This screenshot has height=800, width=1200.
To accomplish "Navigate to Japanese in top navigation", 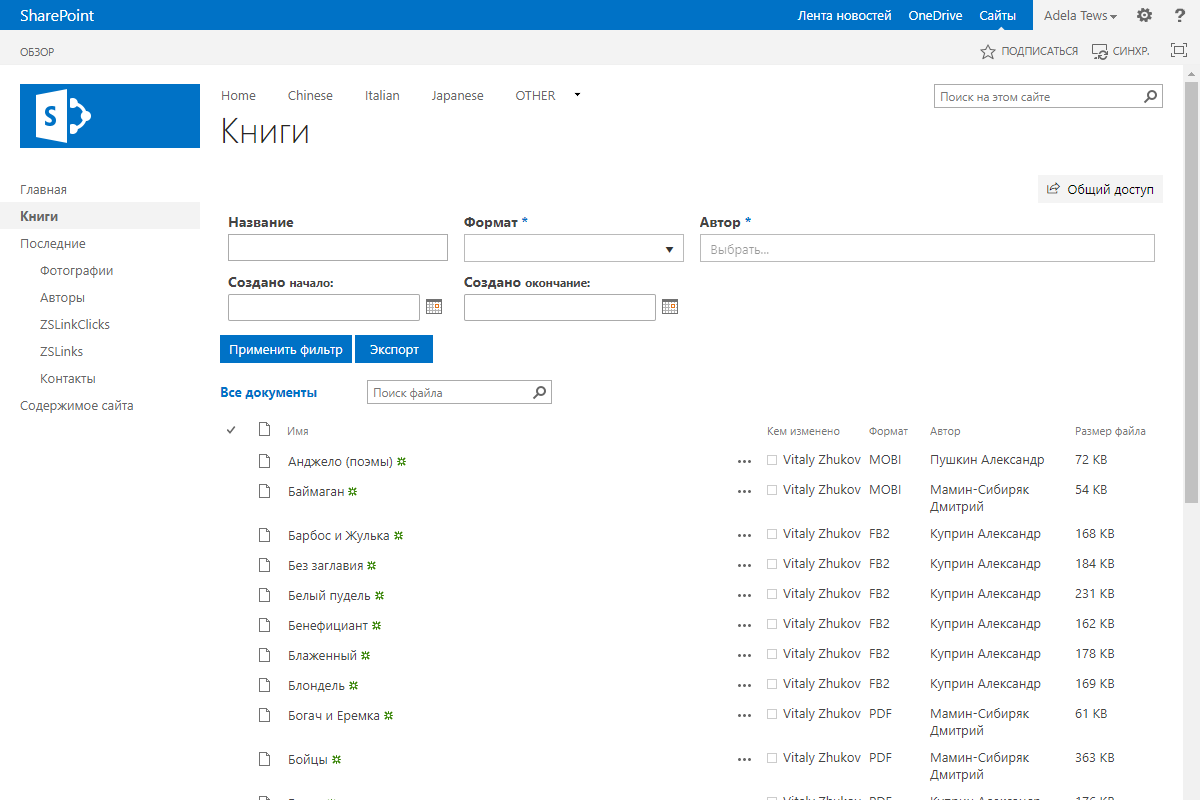I will coord(457,96).
